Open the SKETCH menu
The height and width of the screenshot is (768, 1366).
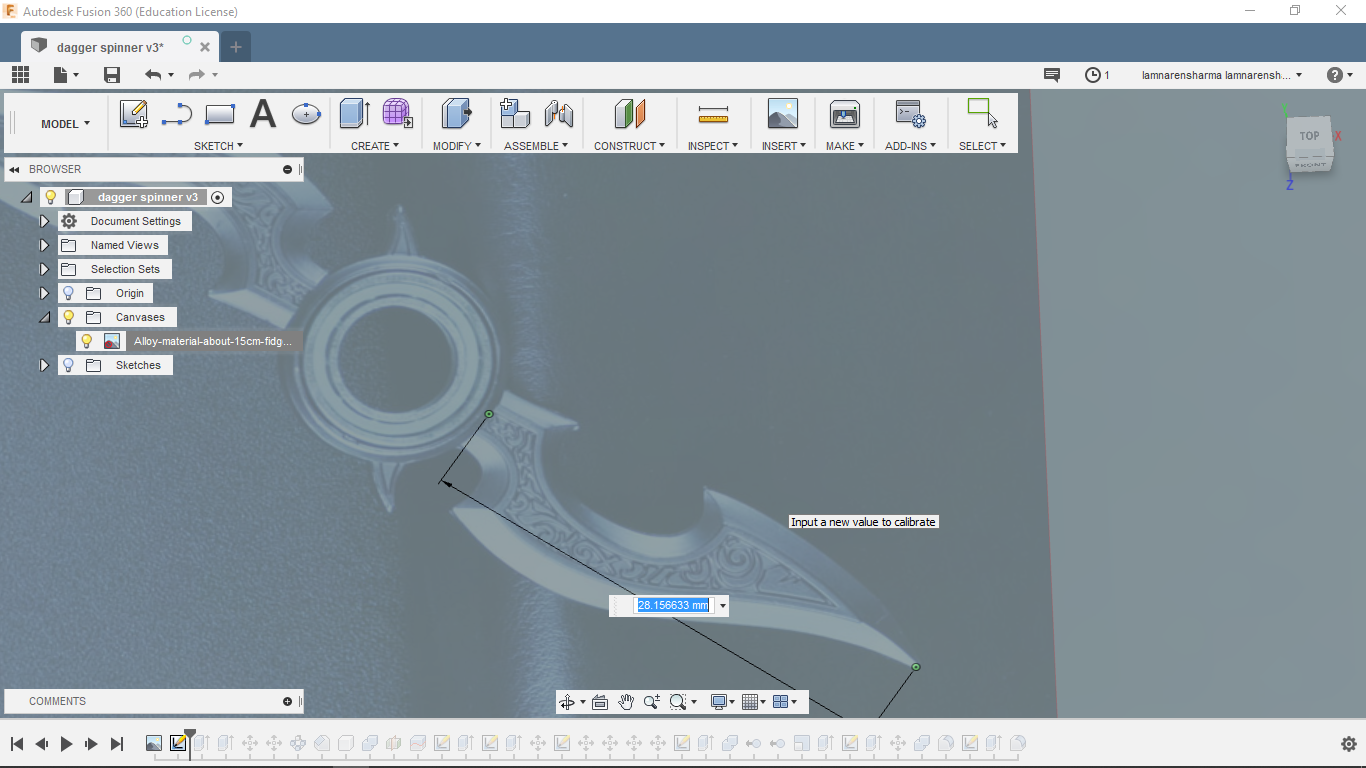point(219,146)
